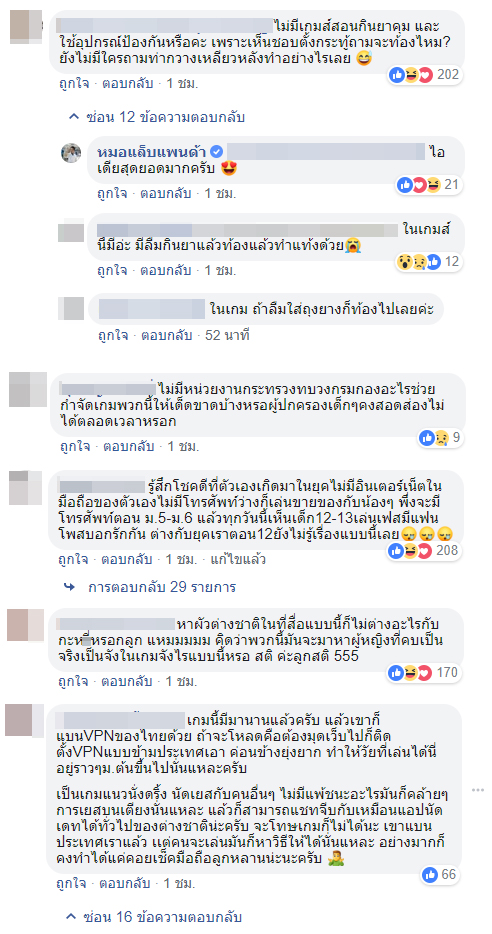Viewport: 492px width, 934px height.
Task: Click the reaction icons showing 170 reactions
Action: tap(424, 673)
